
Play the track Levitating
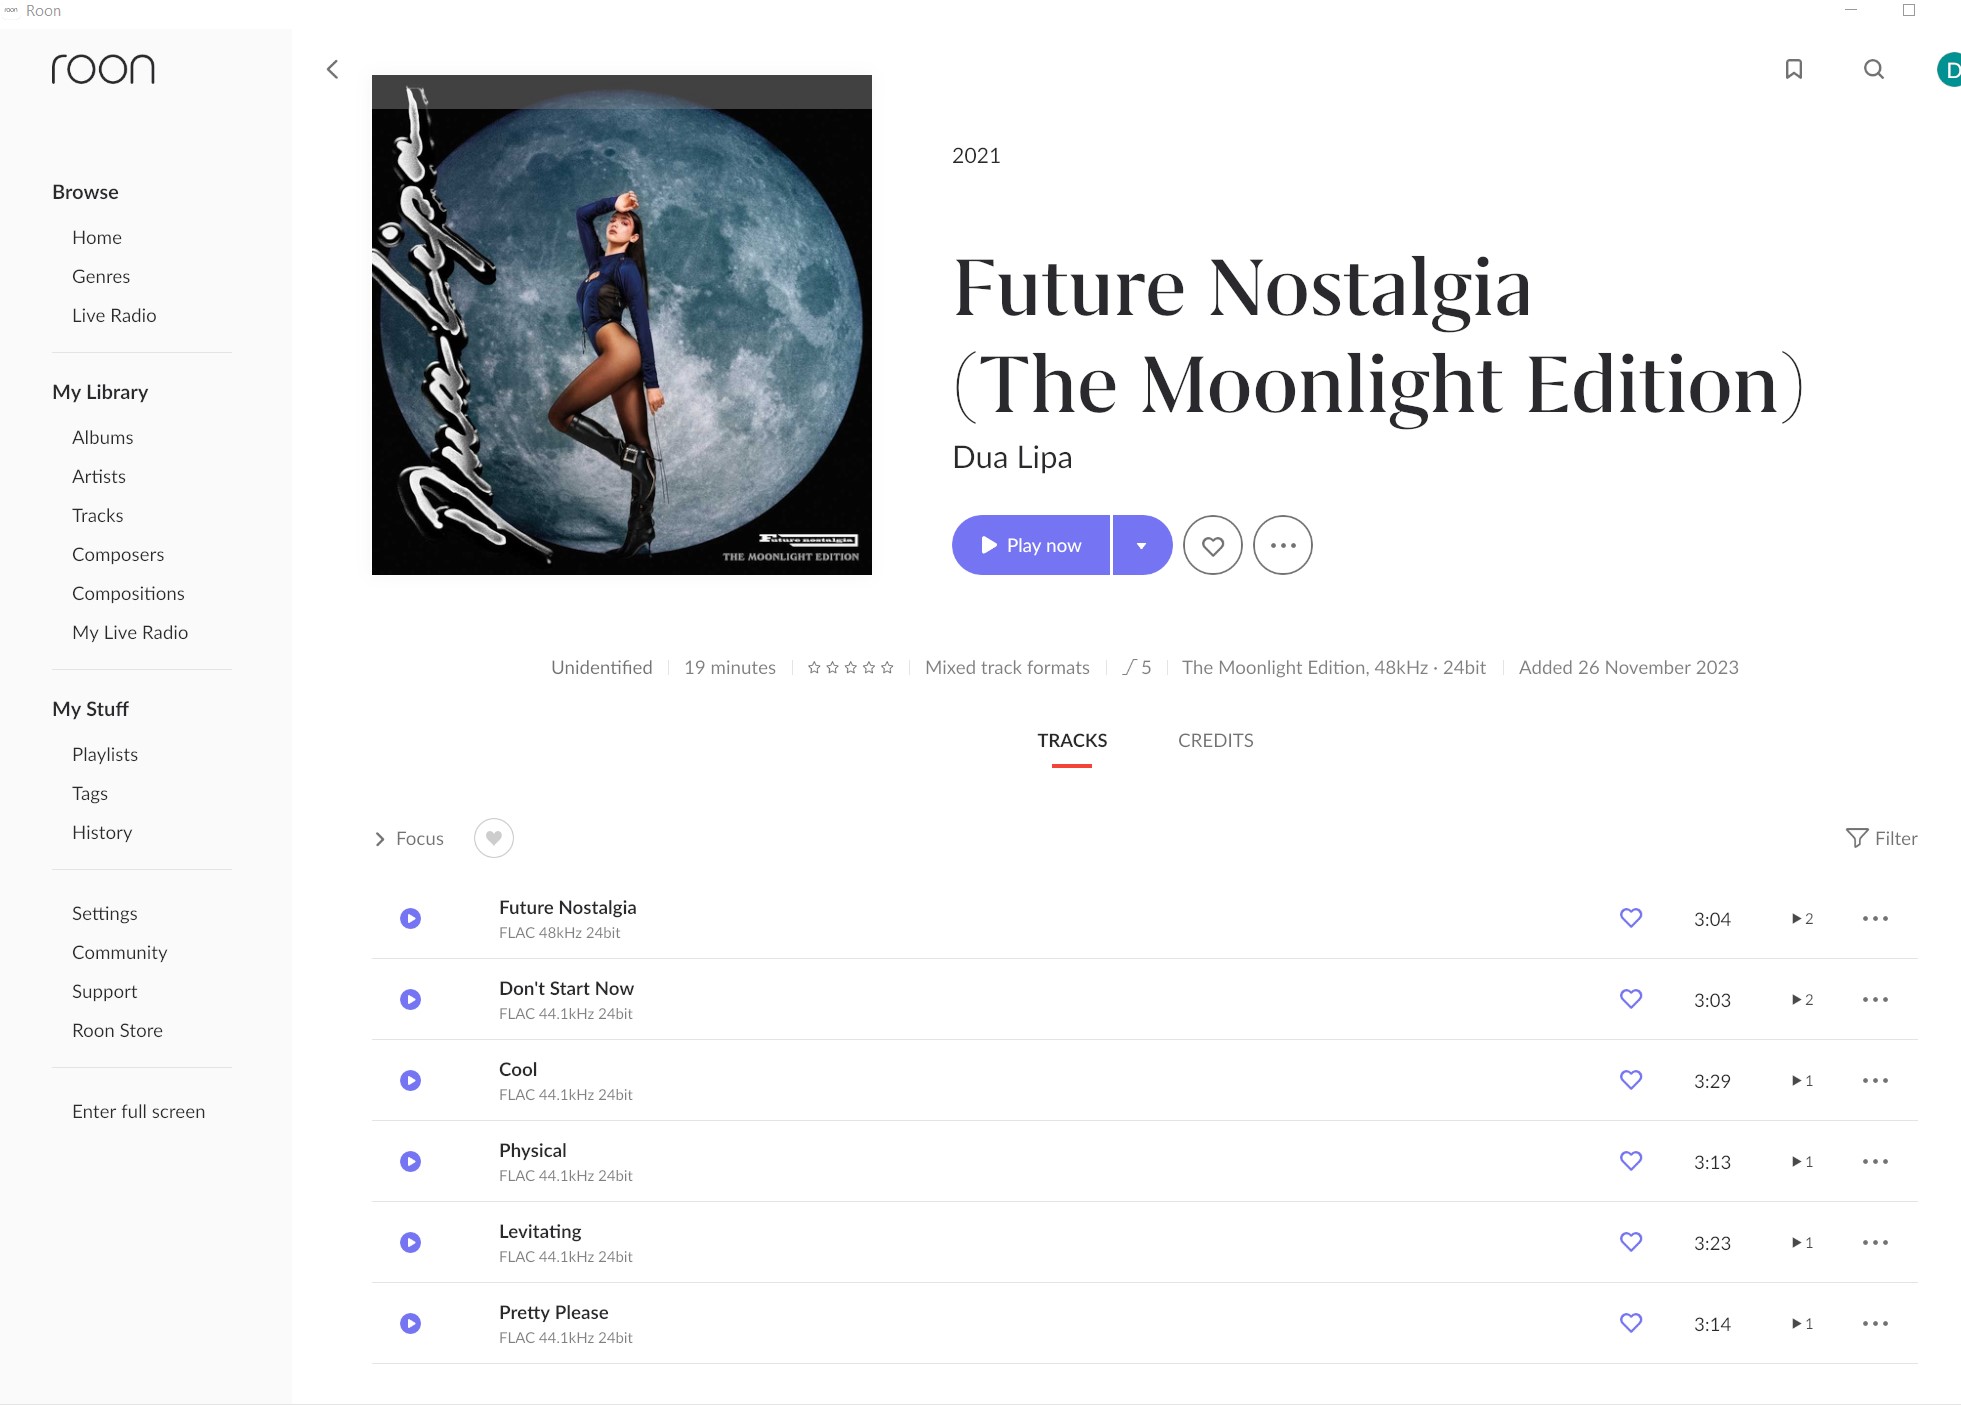click(x=410, y=1242)
